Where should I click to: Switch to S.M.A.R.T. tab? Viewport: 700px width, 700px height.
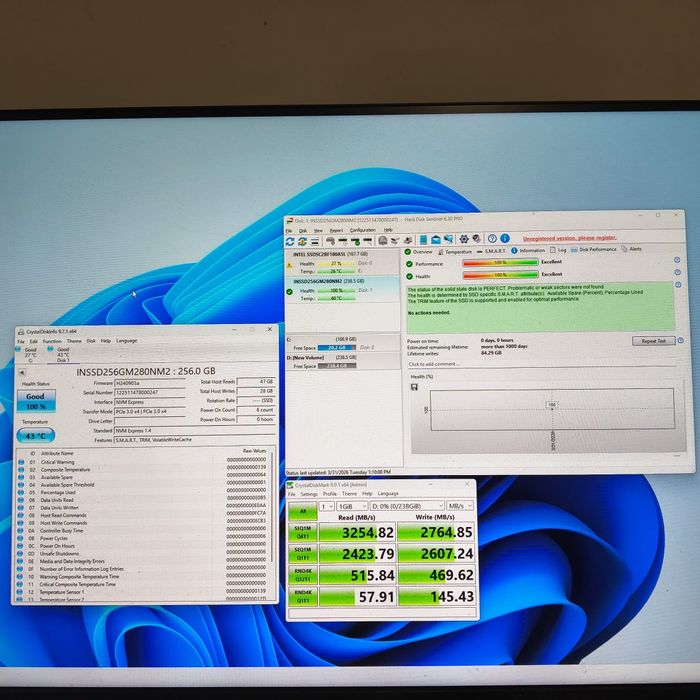tap(491, 251)
